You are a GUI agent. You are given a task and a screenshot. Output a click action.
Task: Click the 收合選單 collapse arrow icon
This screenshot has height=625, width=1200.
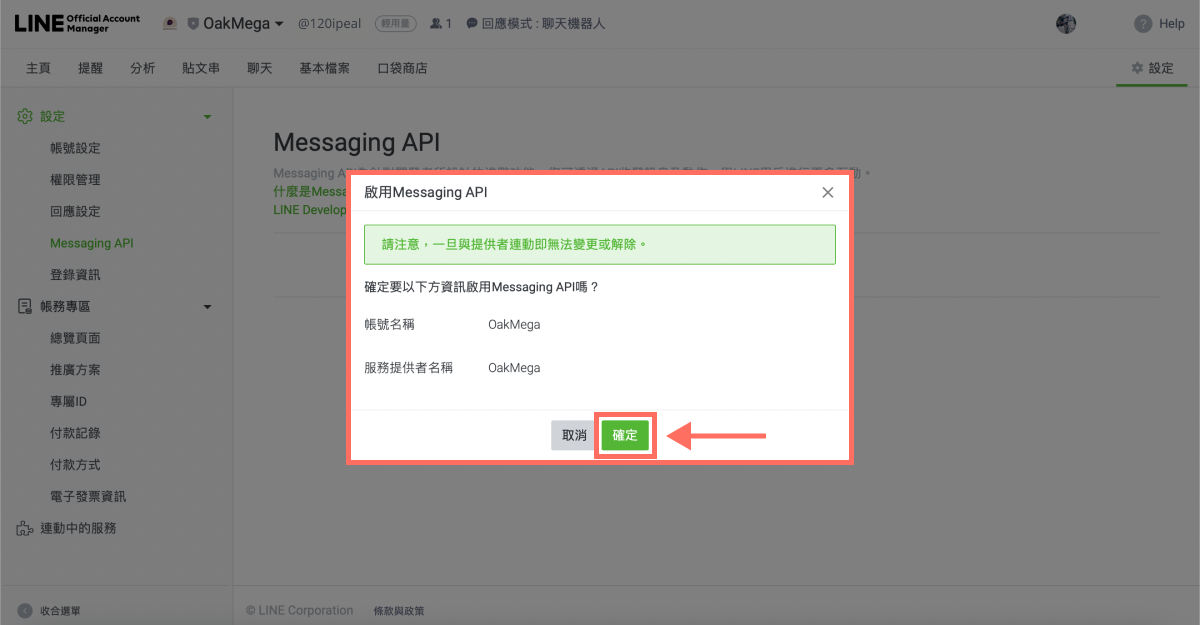pyautogui.click(x=25, y=610)
